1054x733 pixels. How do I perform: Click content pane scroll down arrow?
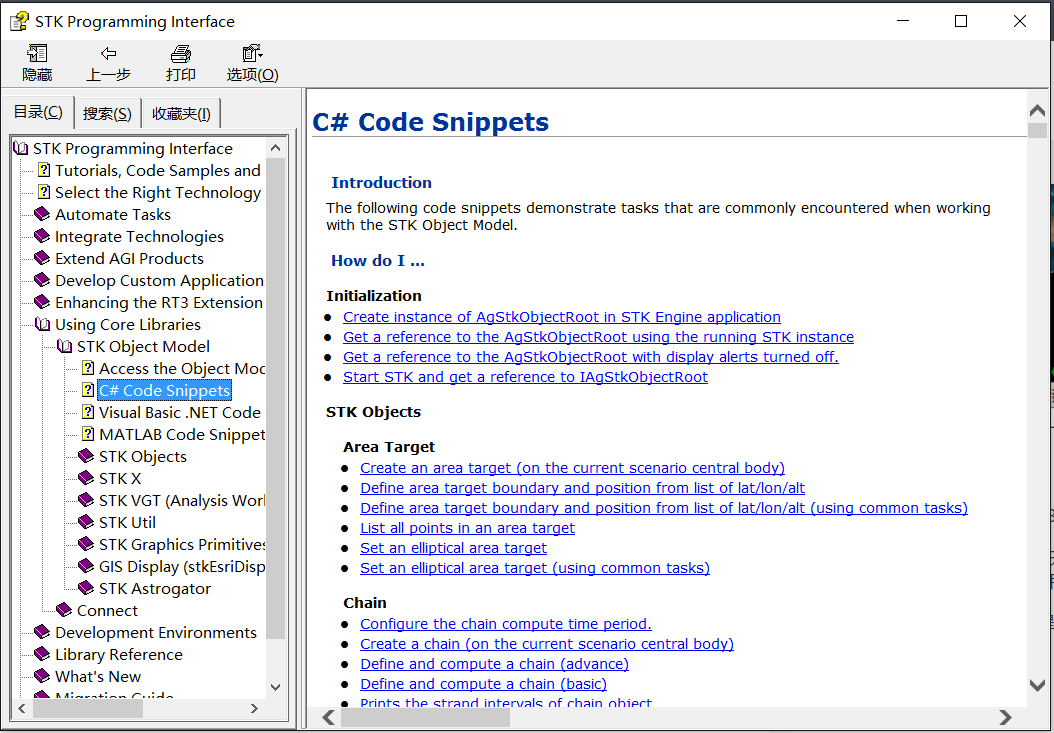[1037, 685]
